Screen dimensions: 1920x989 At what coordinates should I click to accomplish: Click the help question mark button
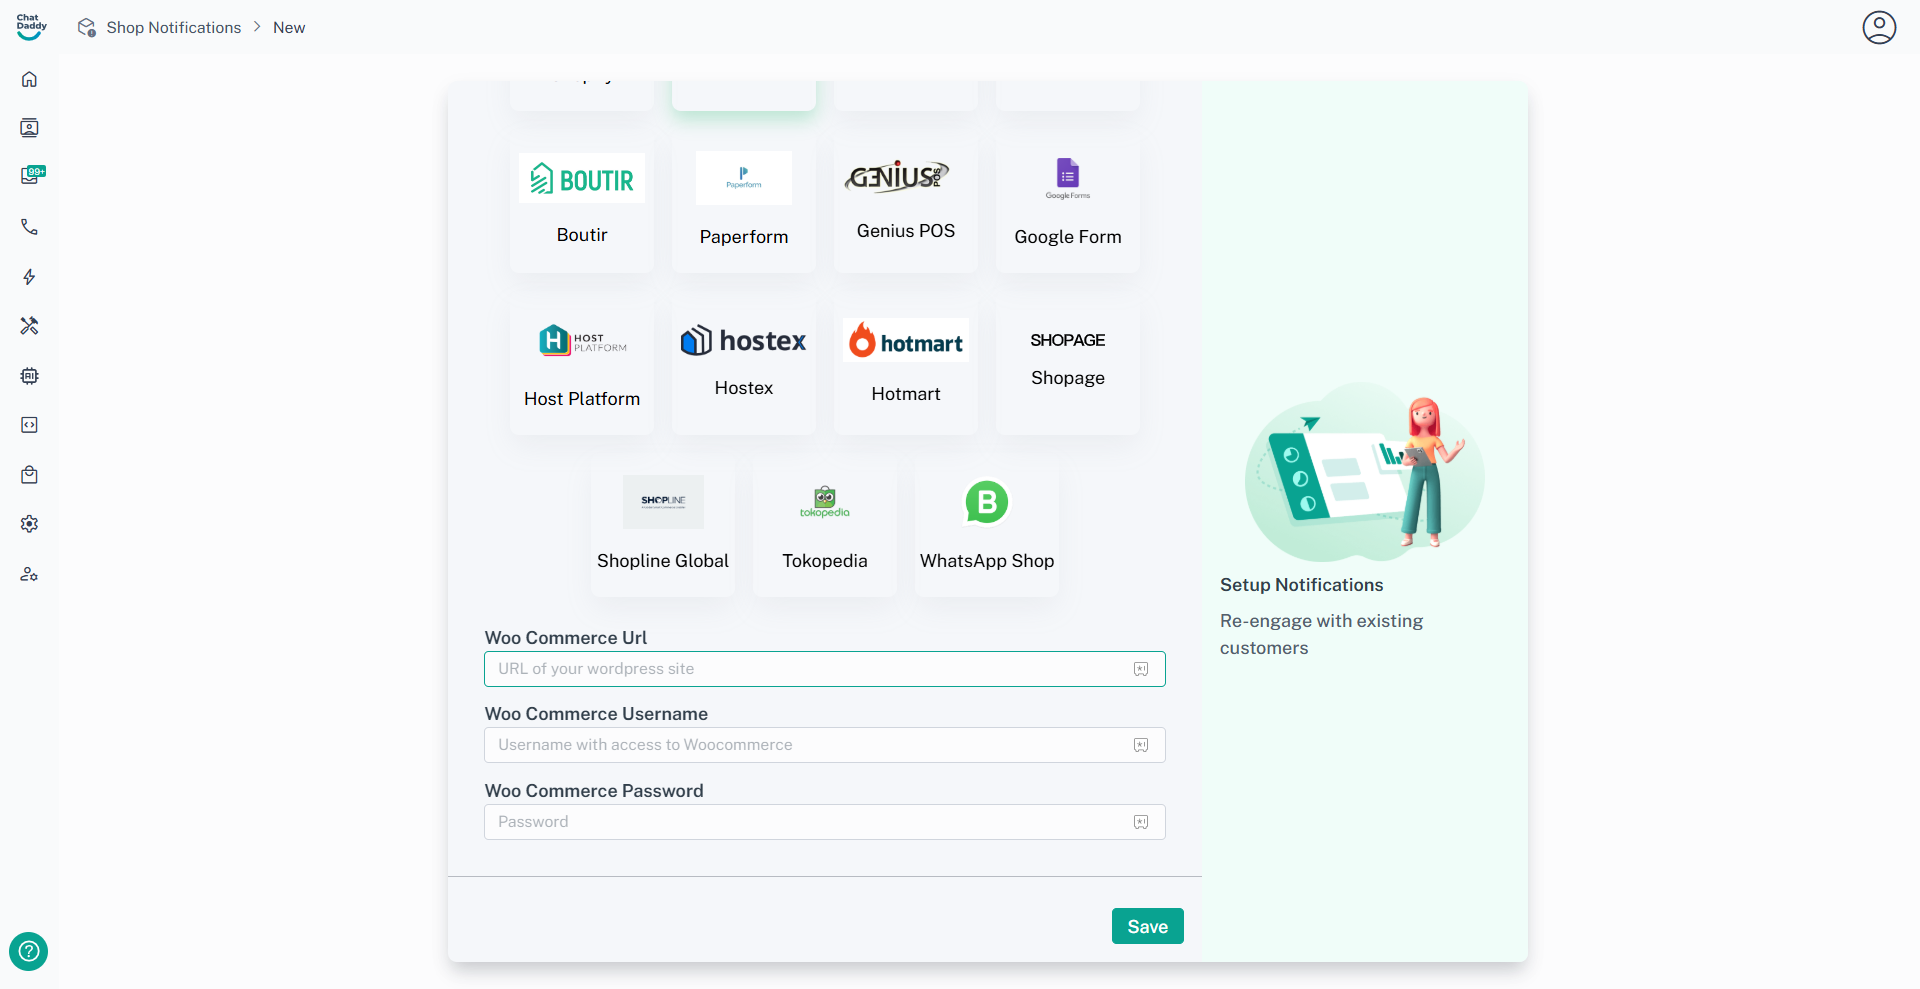point(28,951)
